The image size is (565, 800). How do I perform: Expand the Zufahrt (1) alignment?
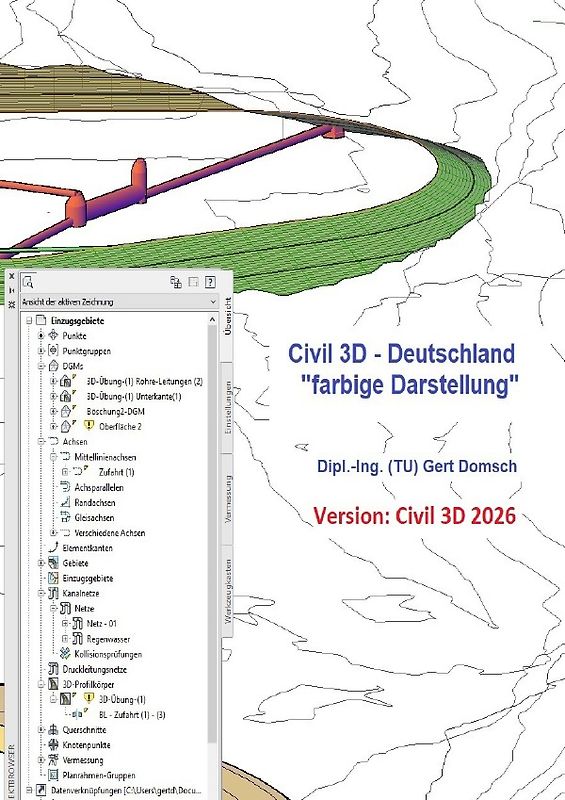[x=65, y=471]
